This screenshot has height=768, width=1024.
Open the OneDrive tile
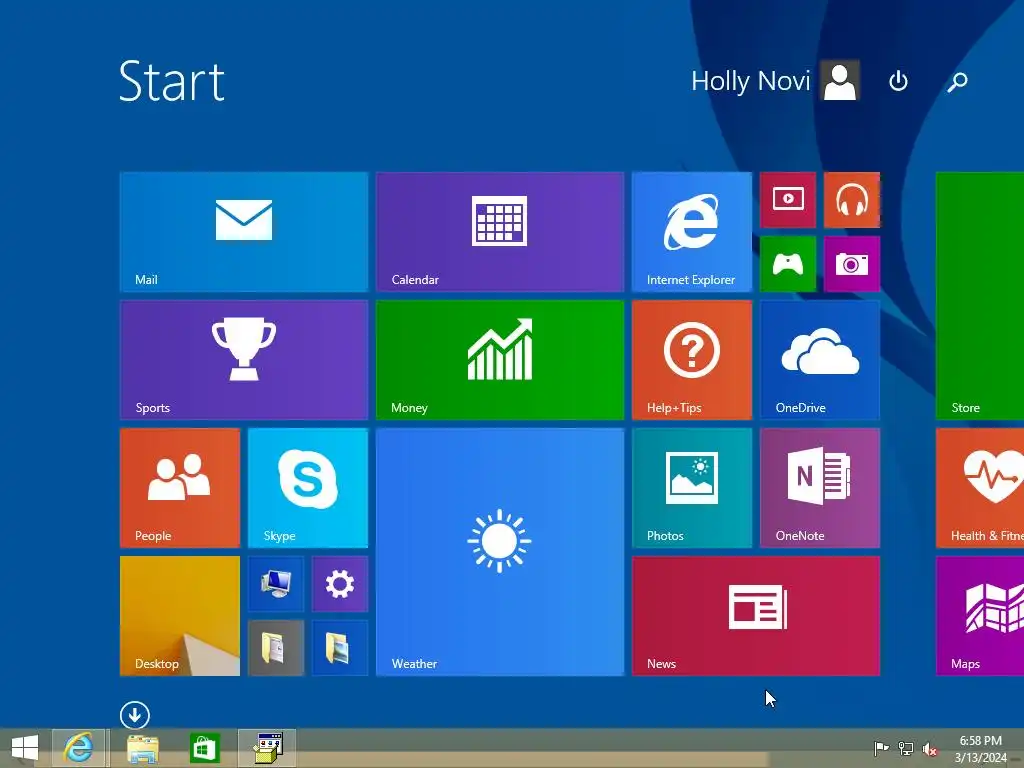820,360
